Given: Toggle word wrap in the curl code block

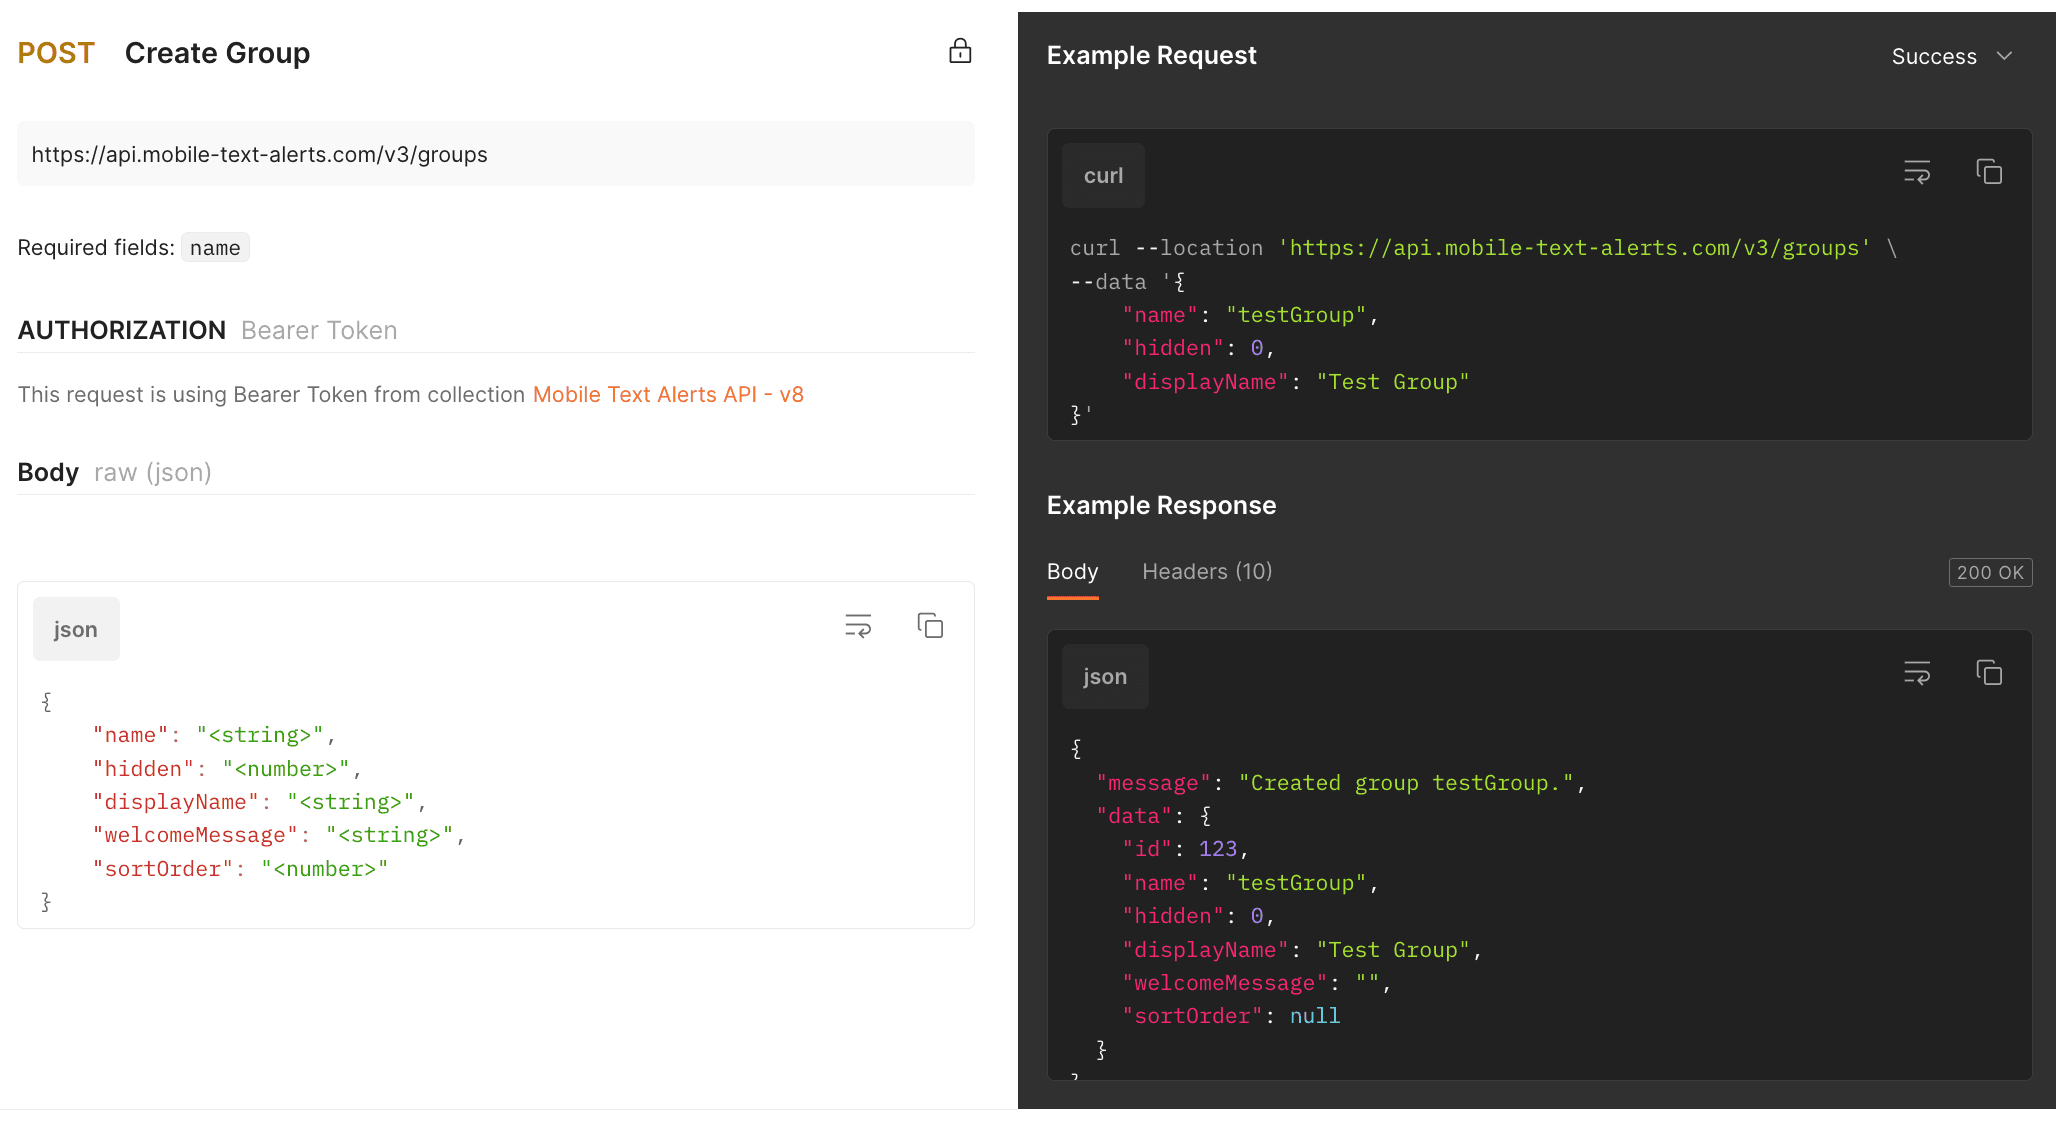Looking at the screenshot, I should 1917,172.
